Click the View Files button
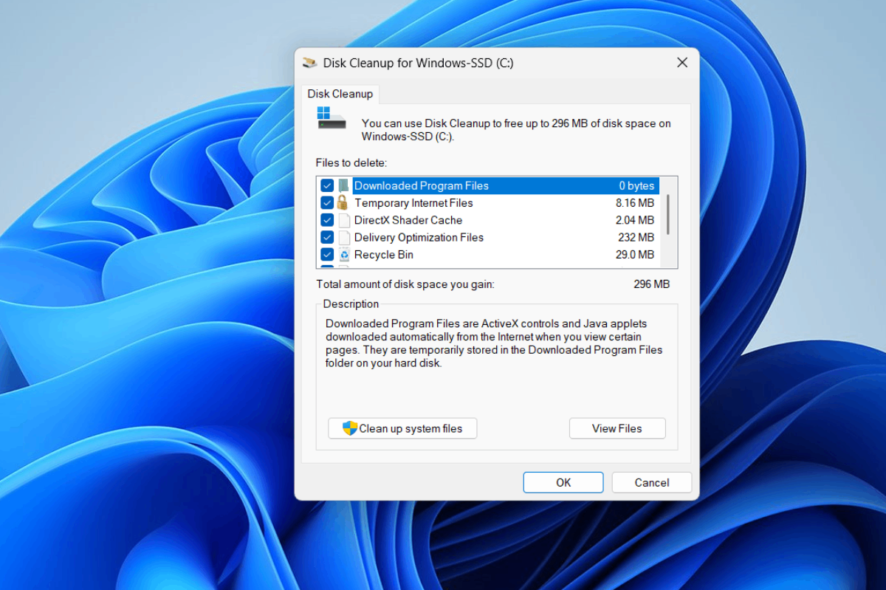 (617, 428)
